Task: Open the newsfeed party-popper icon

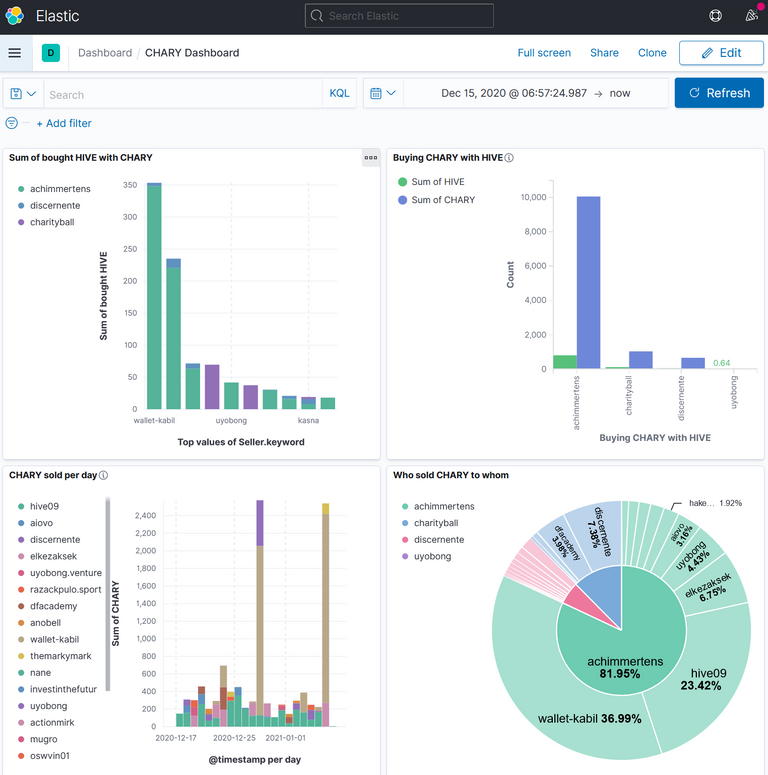Action: pyautogui.click(x=752, y=16)
